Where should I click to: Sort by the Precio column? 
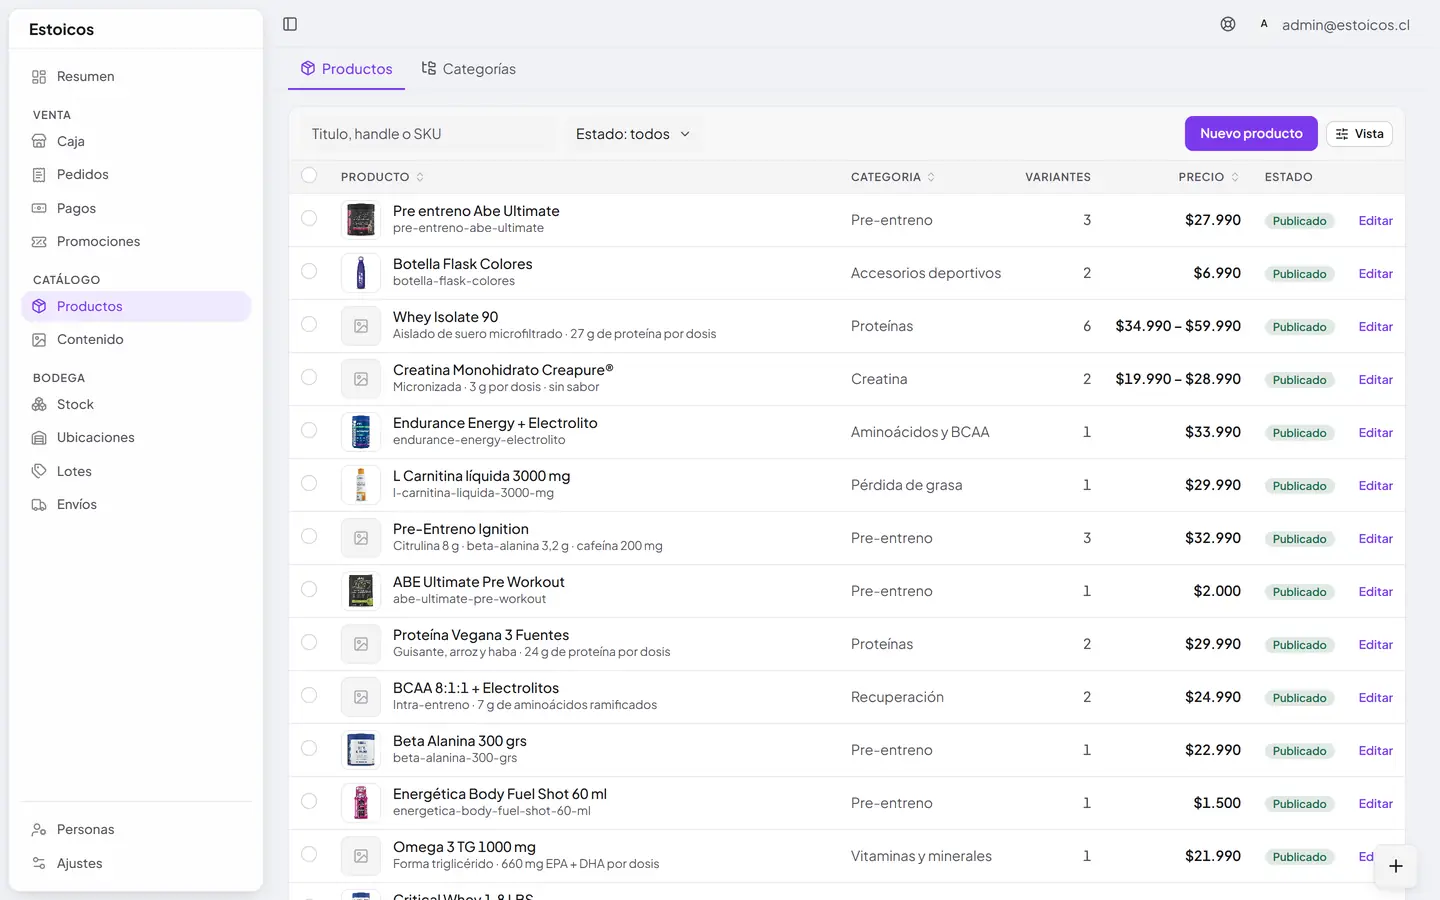[1208, 177]
